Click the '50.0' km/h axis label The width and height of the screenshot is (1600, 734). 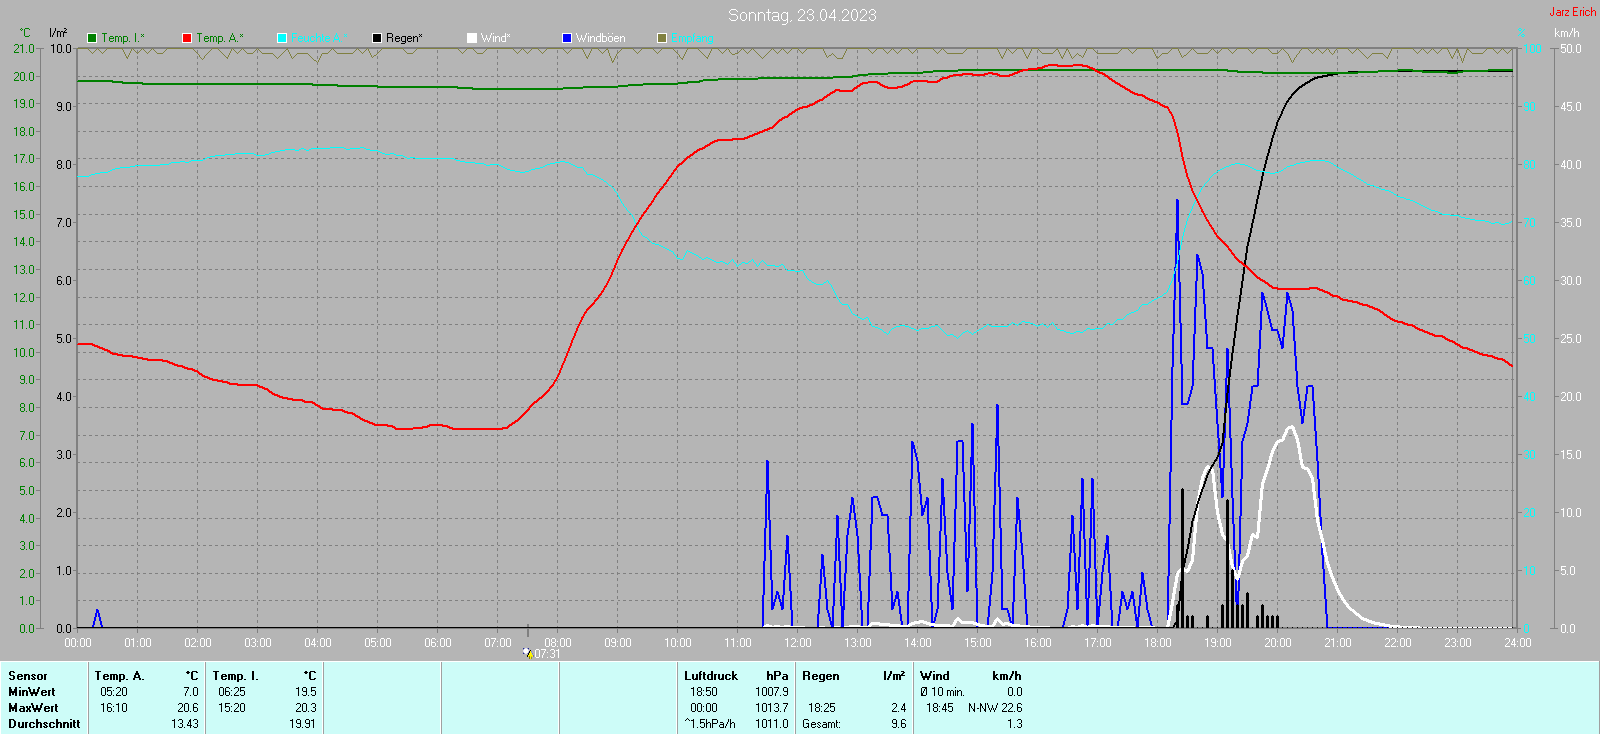tap(1571, 49)
